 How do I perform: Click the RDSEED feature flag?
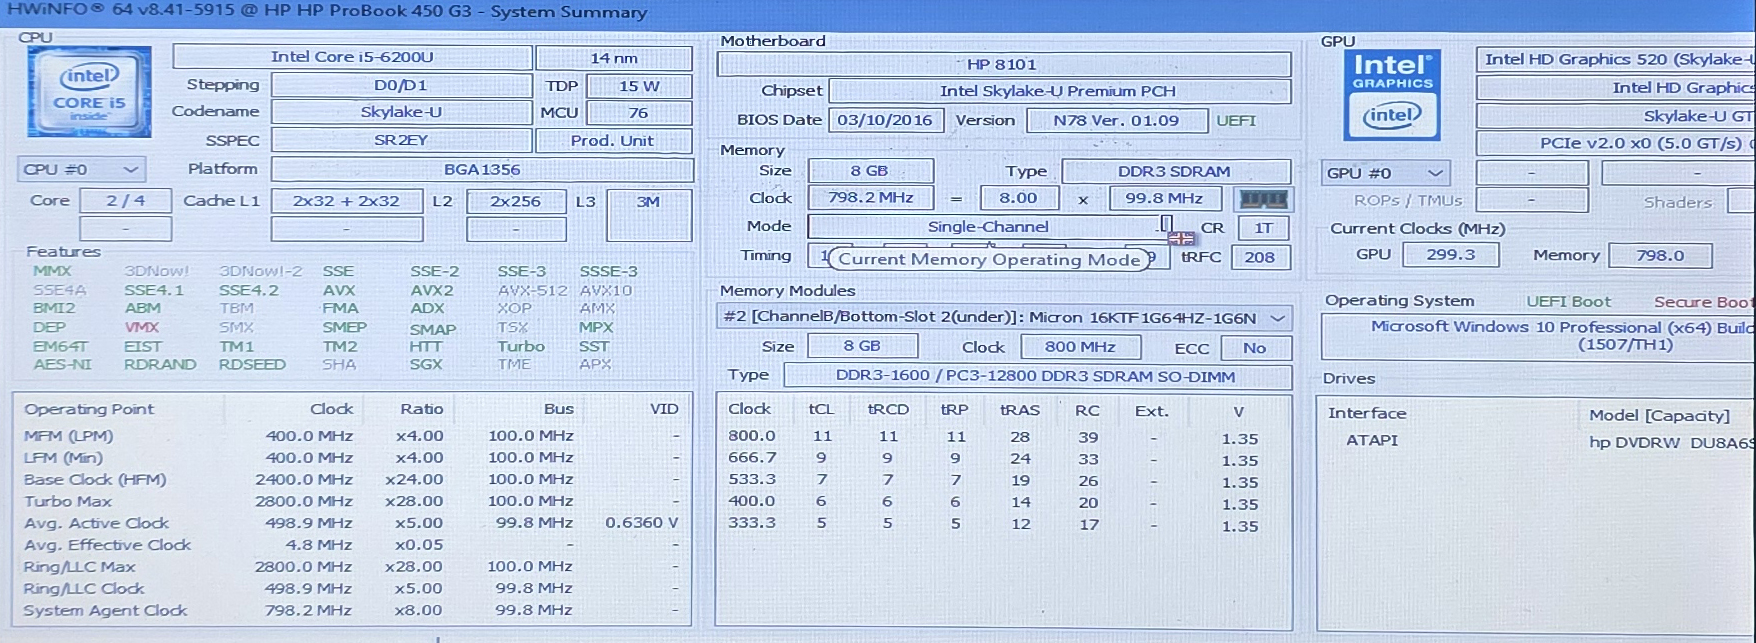(x=252, y=364)
